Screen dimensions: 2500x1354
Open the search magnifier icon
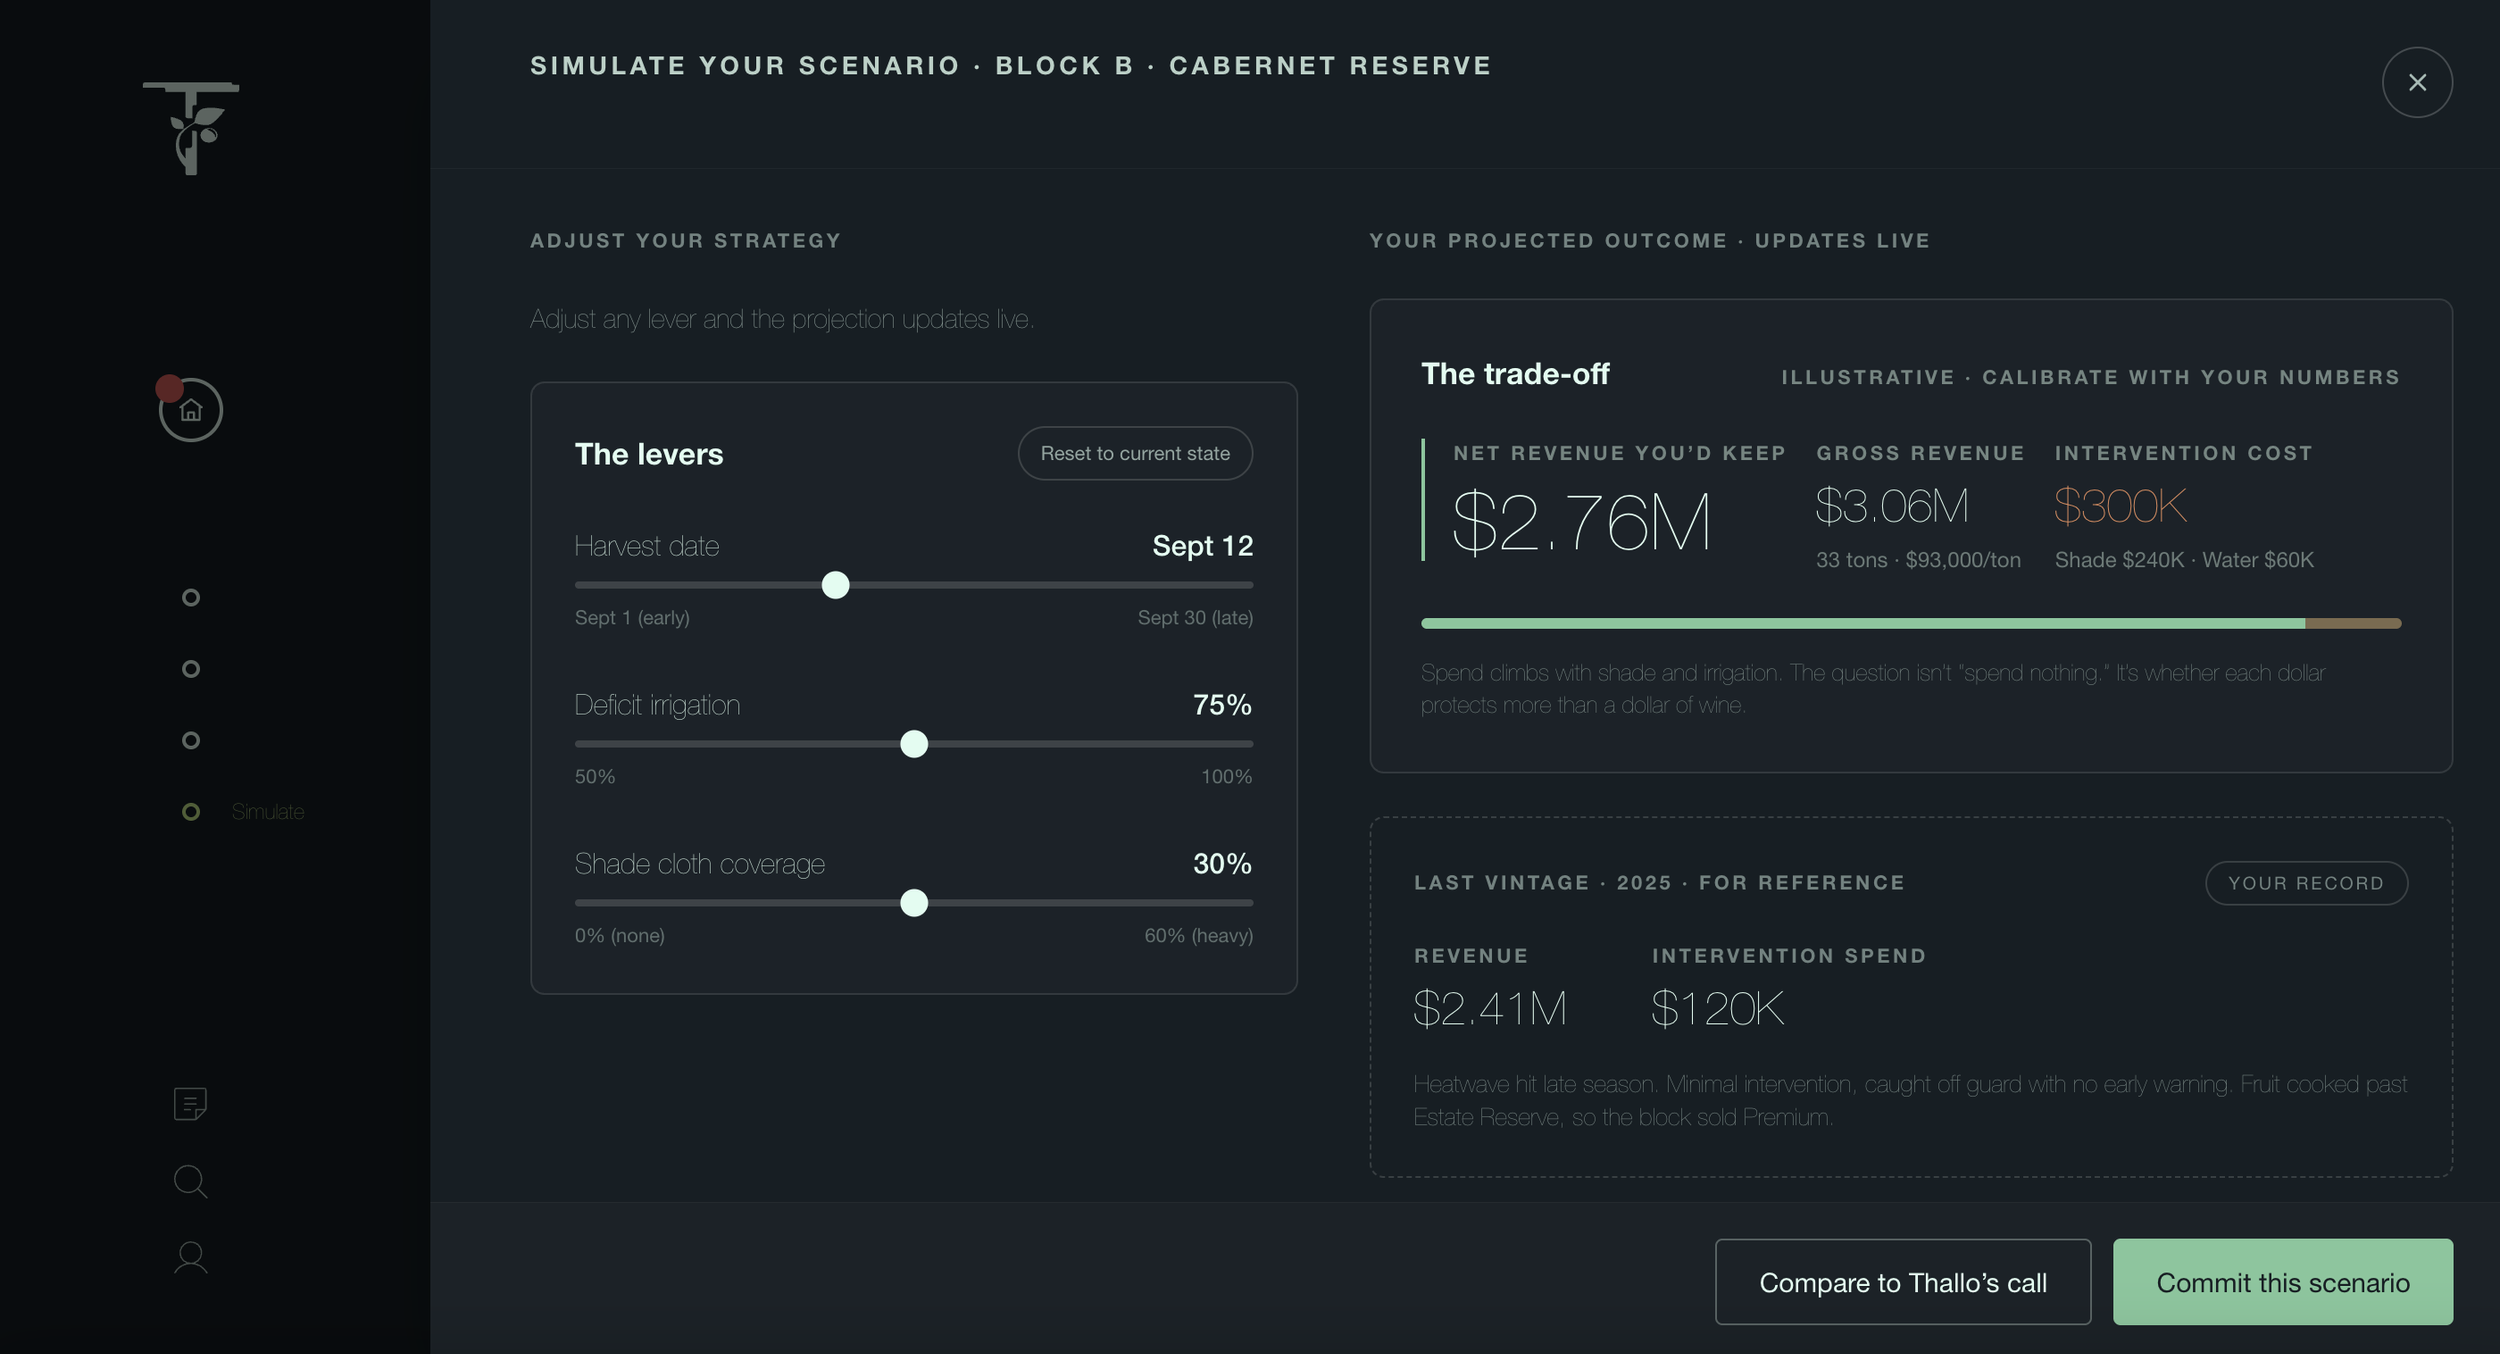tap(190, 1181)
